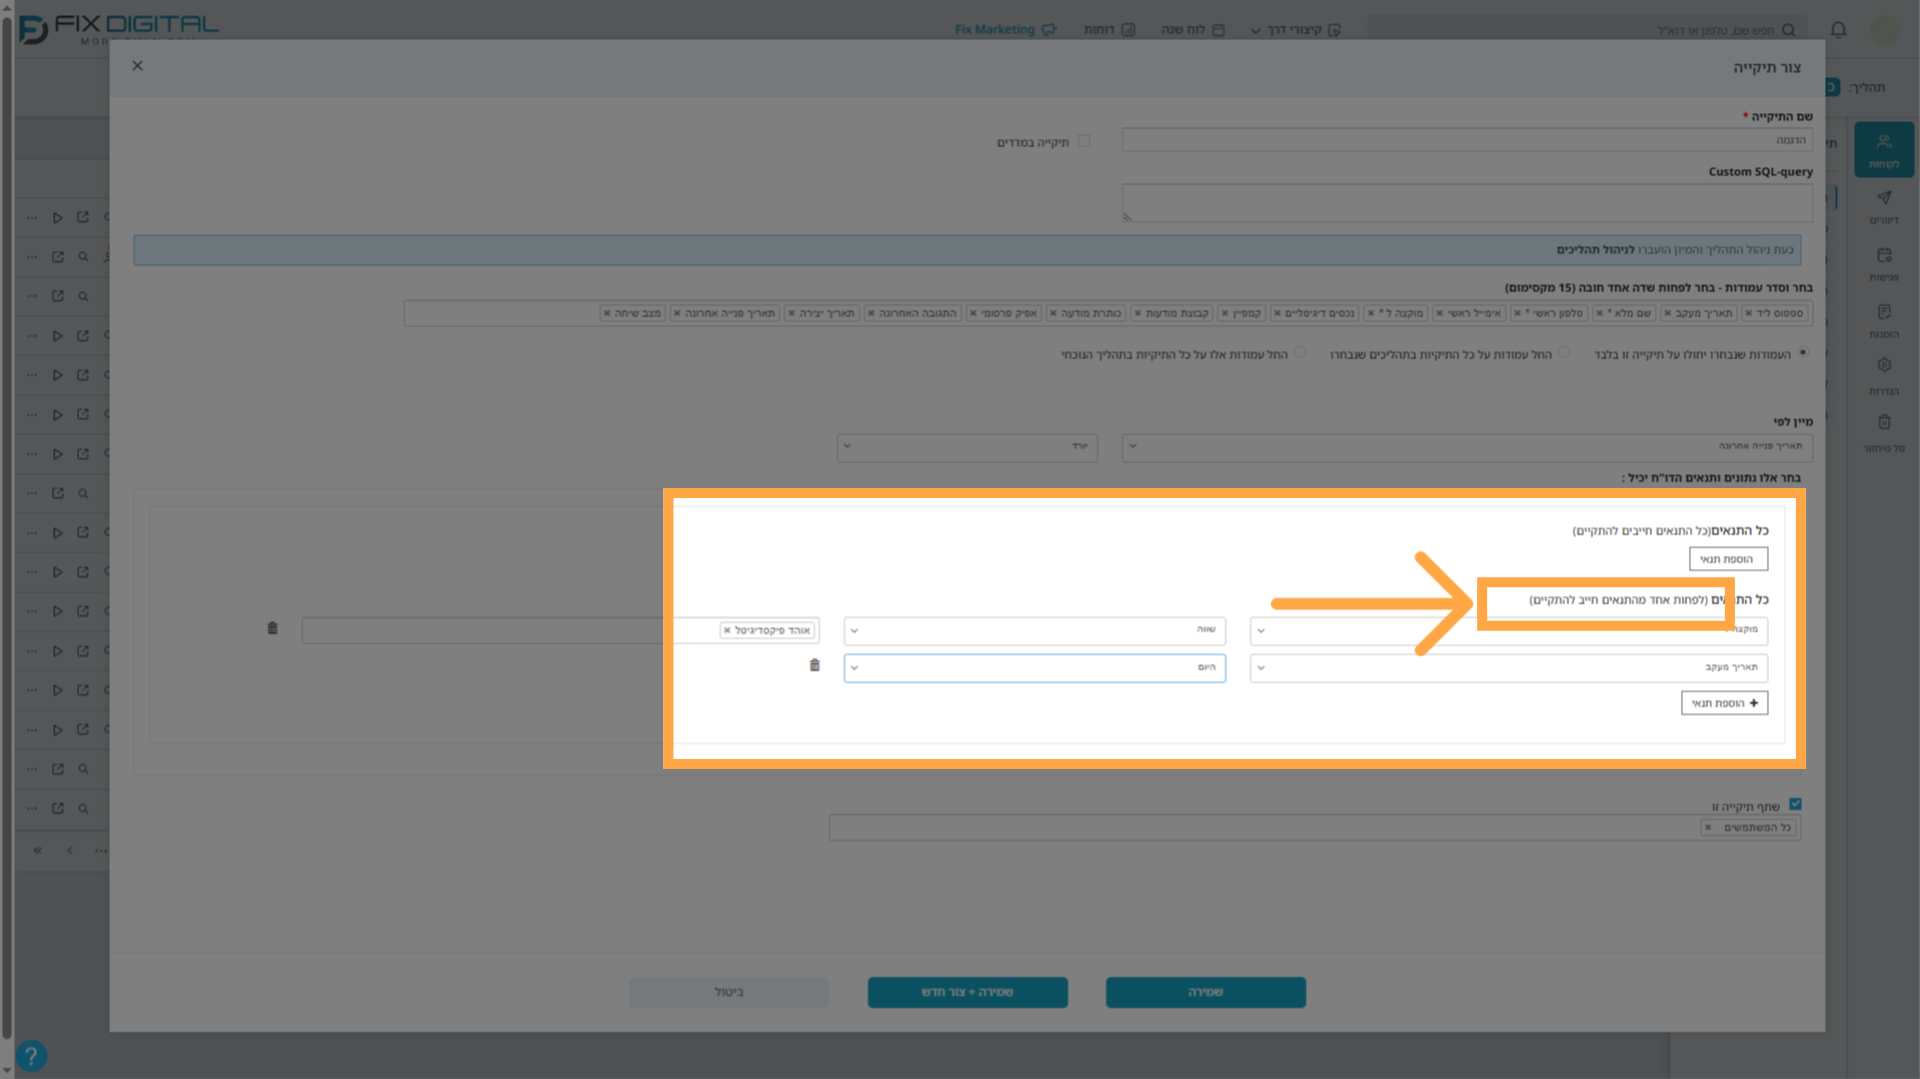Open the user avatar menu

(1885, 30)
